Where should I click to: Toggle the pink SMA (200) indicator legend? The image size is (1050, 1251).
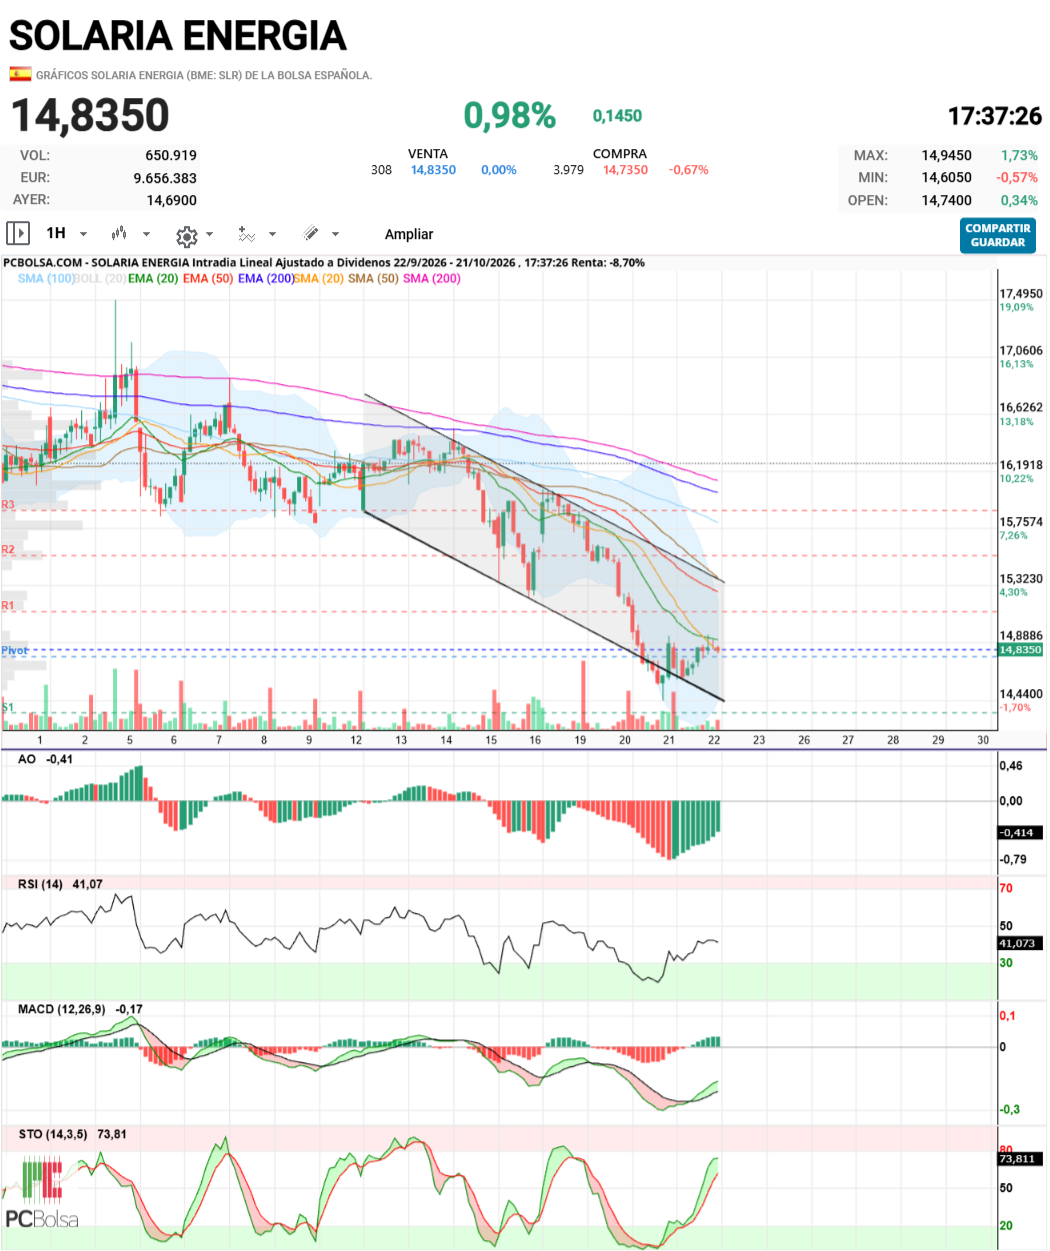[x=432, y=278]
